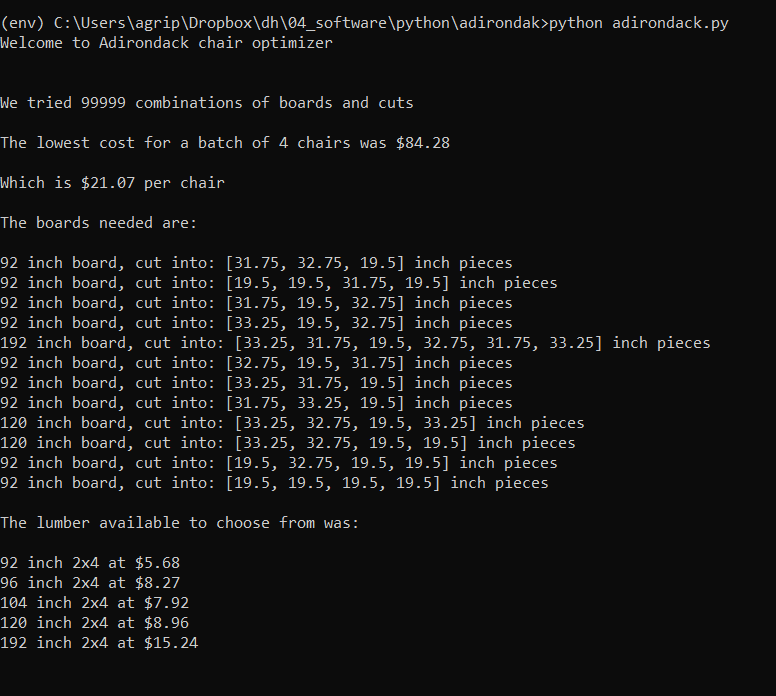Click the board line [19.5, 32.75, 19.5, 19.5]
Image resolution: width=776 pixels, height=696 pixels.
coord(278,463)
